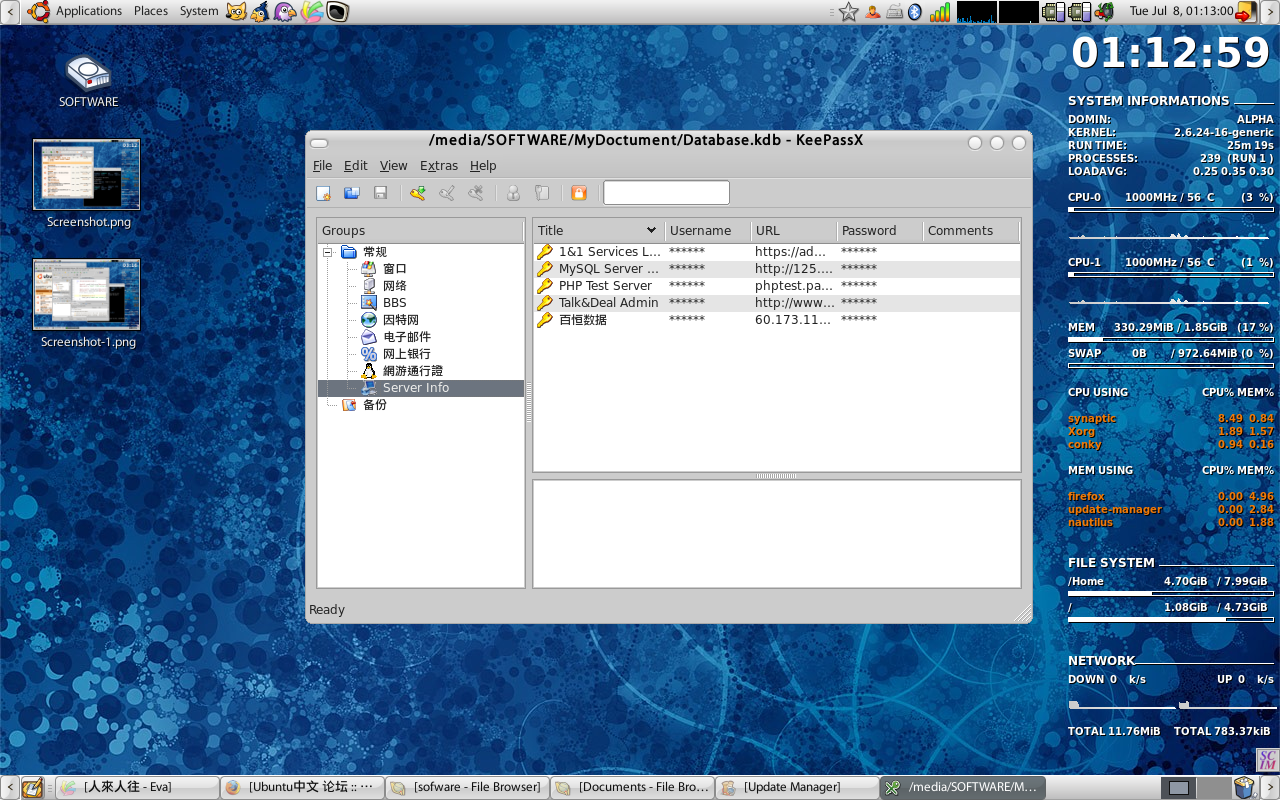The image size is (1280, 800).
Task: Click the Open Database toolbar icon
Action: click(x=352, y=193)
